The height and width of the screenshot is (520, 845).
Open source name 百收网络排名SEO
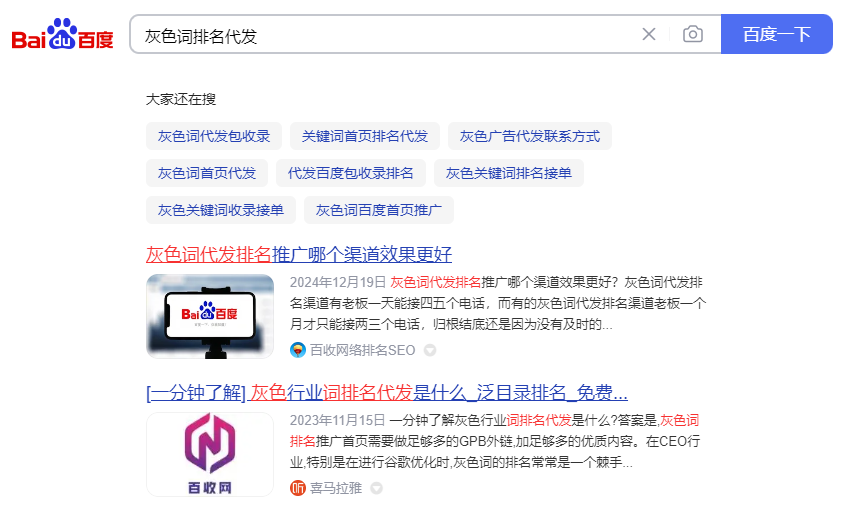[363, 350]
